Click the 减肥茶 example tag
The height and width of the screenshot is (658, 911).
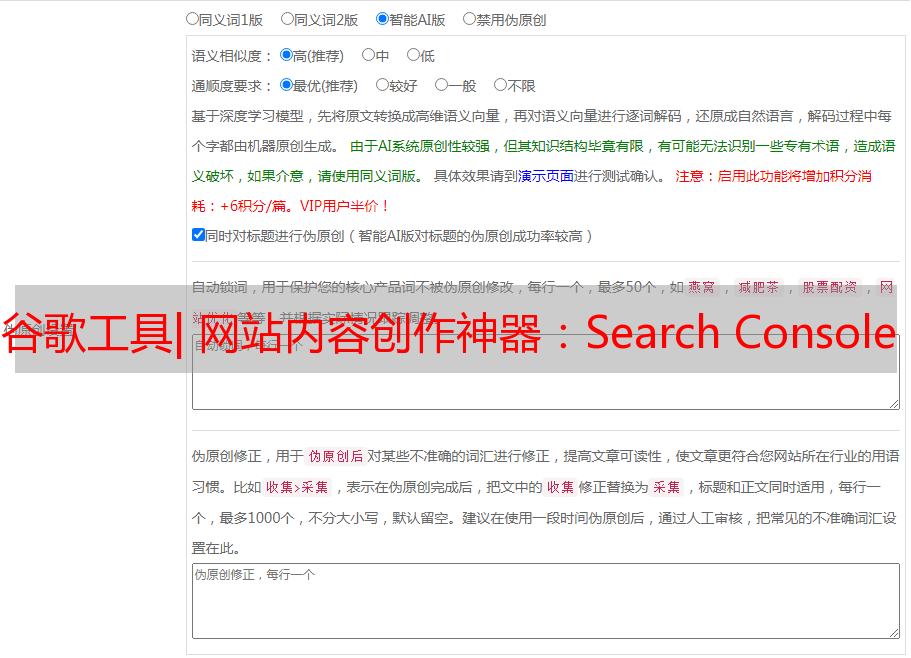(x=759, y=287)
